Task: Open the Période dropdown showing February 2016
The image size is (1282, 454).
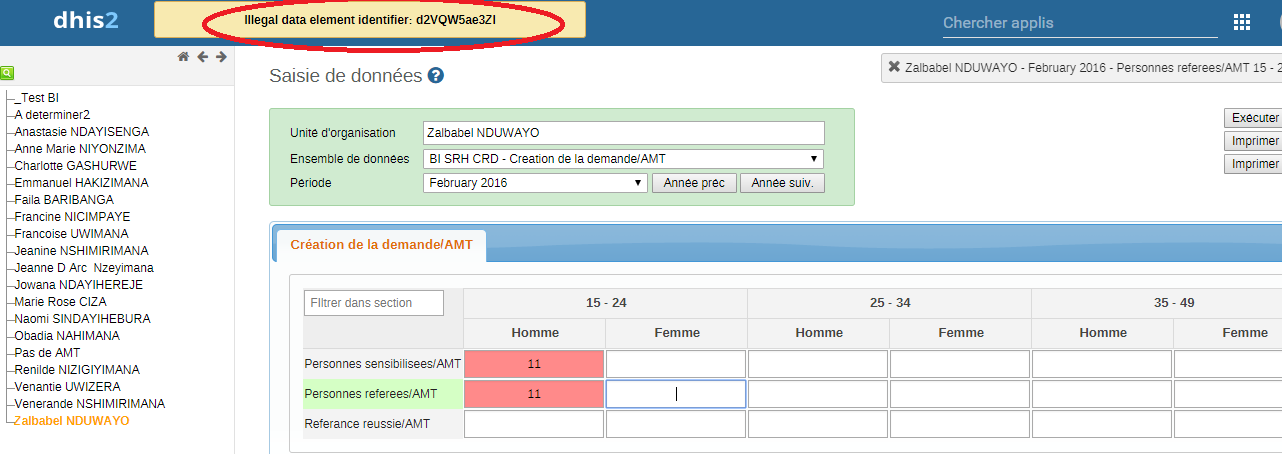Action: [536, 183]
